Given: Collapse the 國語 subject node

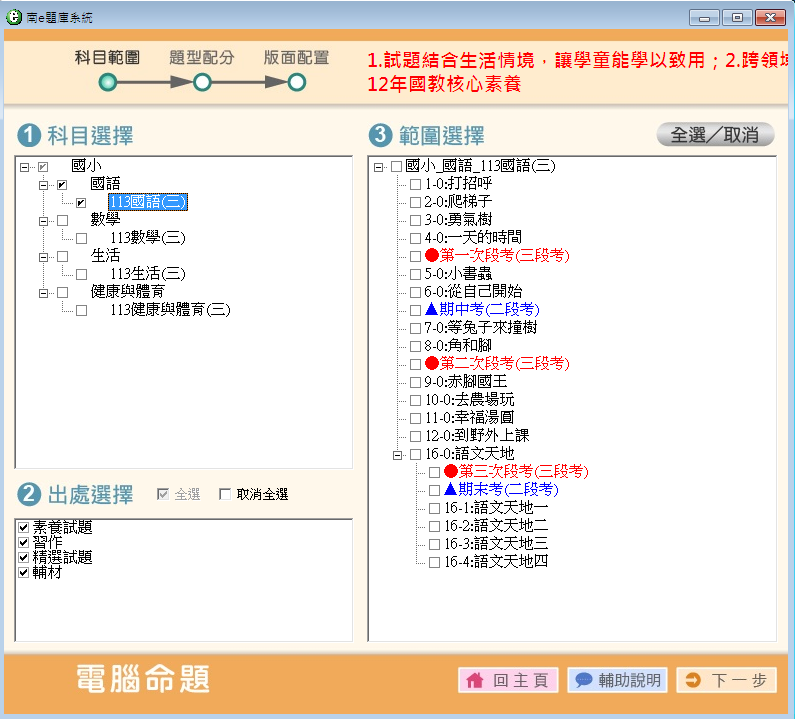Looking at the screenshot, I should click(x=44, y=185).
